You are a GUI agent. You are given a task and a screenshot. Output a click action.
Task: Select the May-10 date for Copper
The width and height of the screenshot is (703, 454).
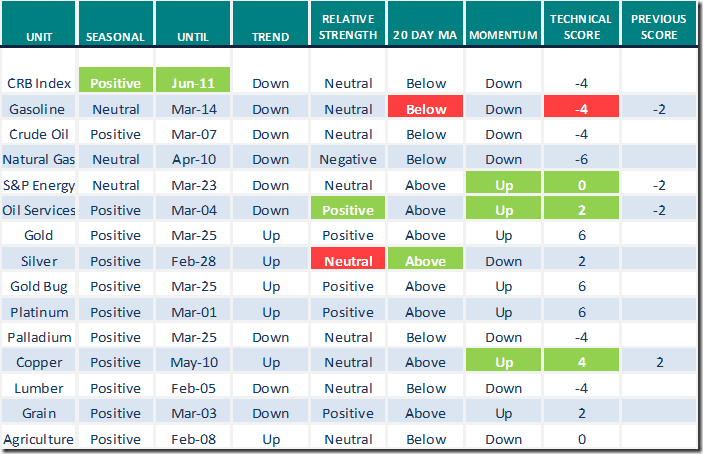click(x=193, y=362)
